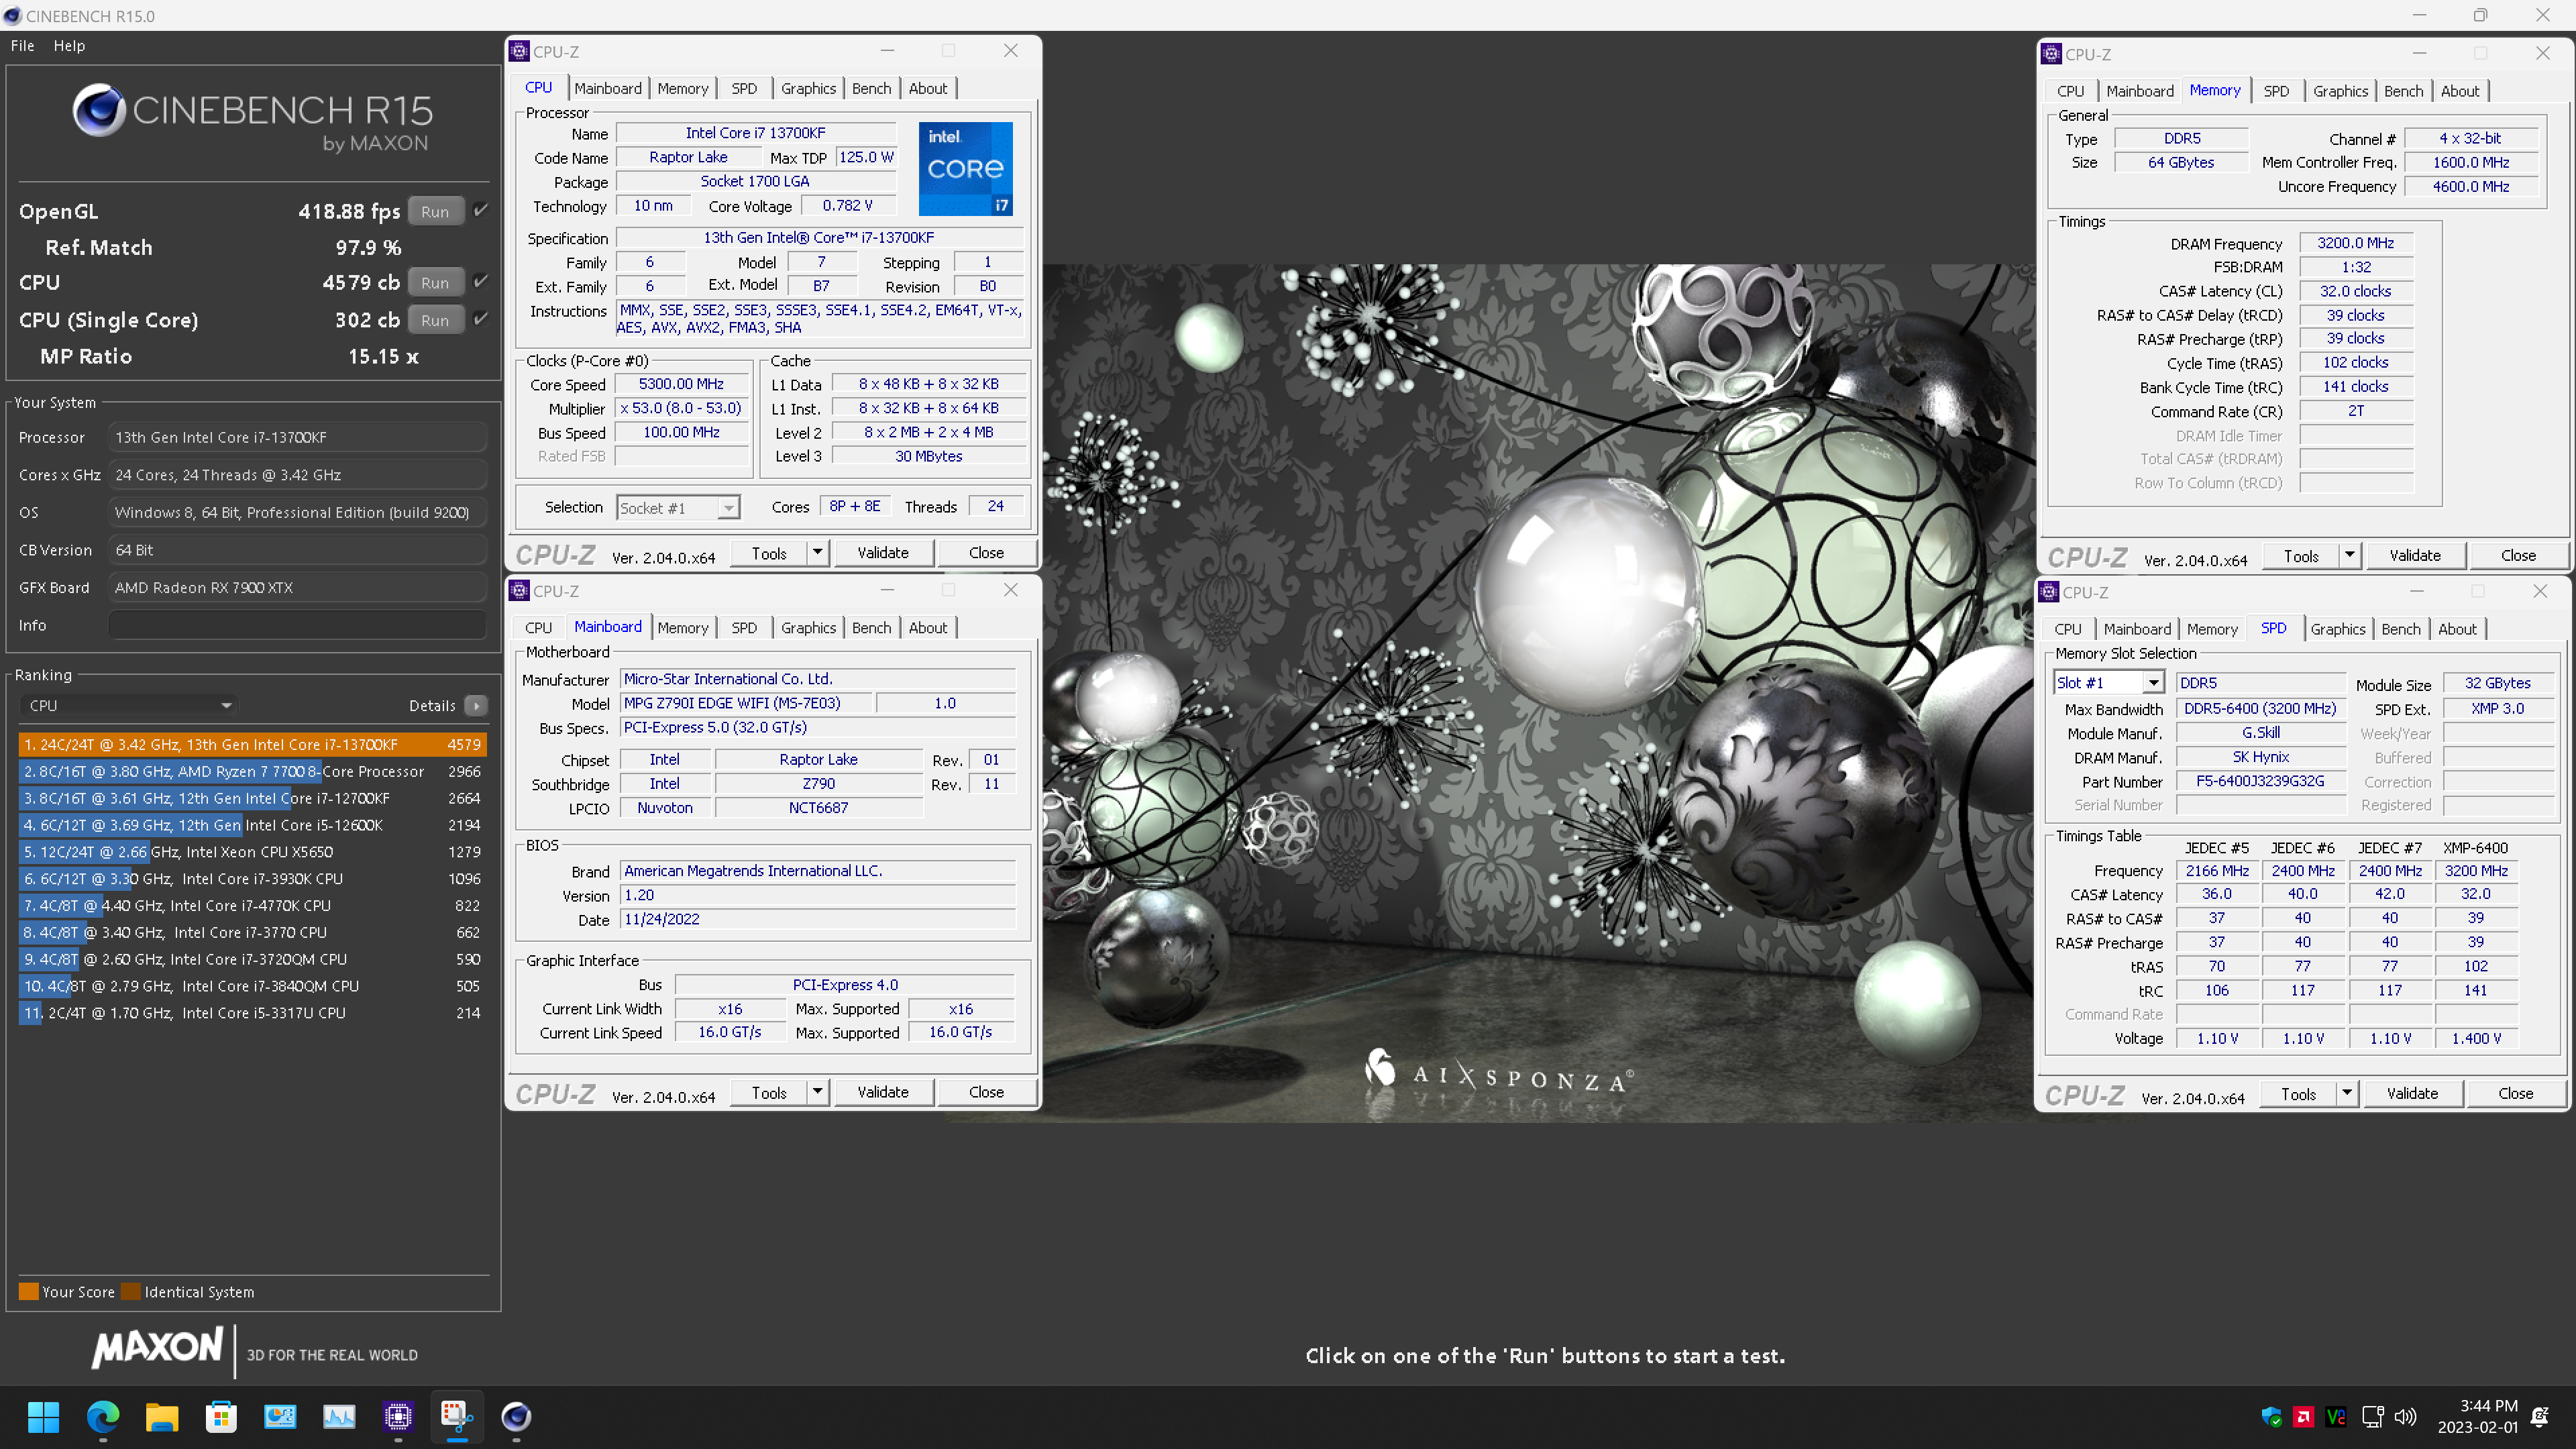Open the Cinebench File menu

(22, 45)
